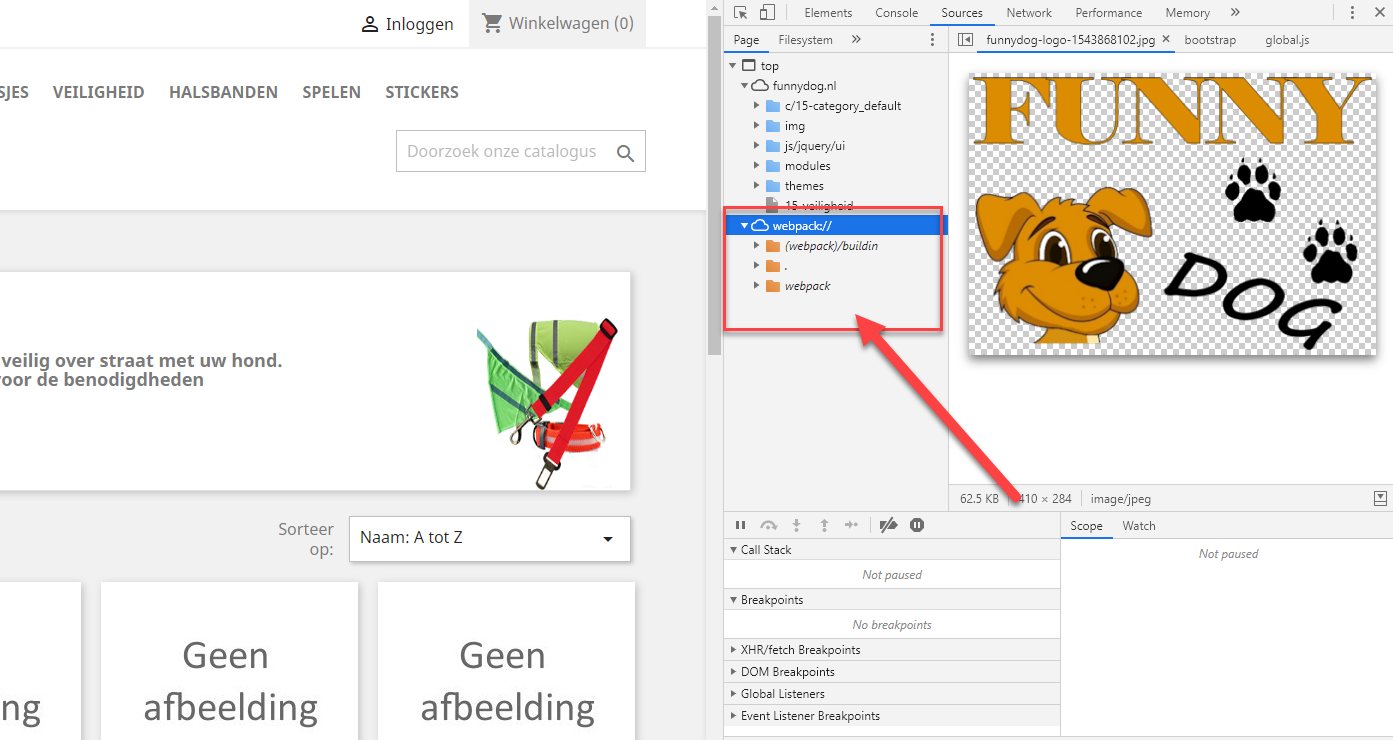Step over the next function call
Screen dimensions: 1393x740
(x=768, y=525)
